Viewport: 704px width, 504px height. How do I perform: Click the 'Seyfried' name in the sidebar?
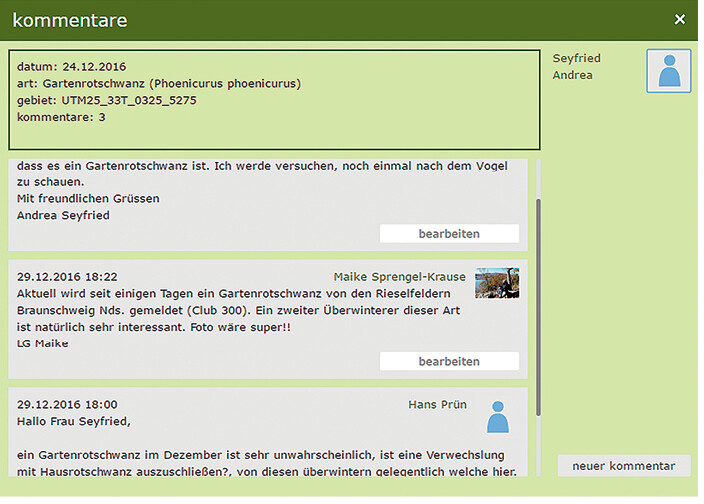click(x=576, y=58)
